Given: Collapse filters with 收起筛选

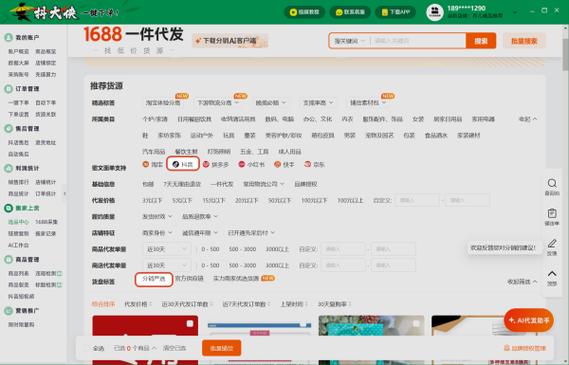Looking at the screenshot, I should (x=522, y=282).
